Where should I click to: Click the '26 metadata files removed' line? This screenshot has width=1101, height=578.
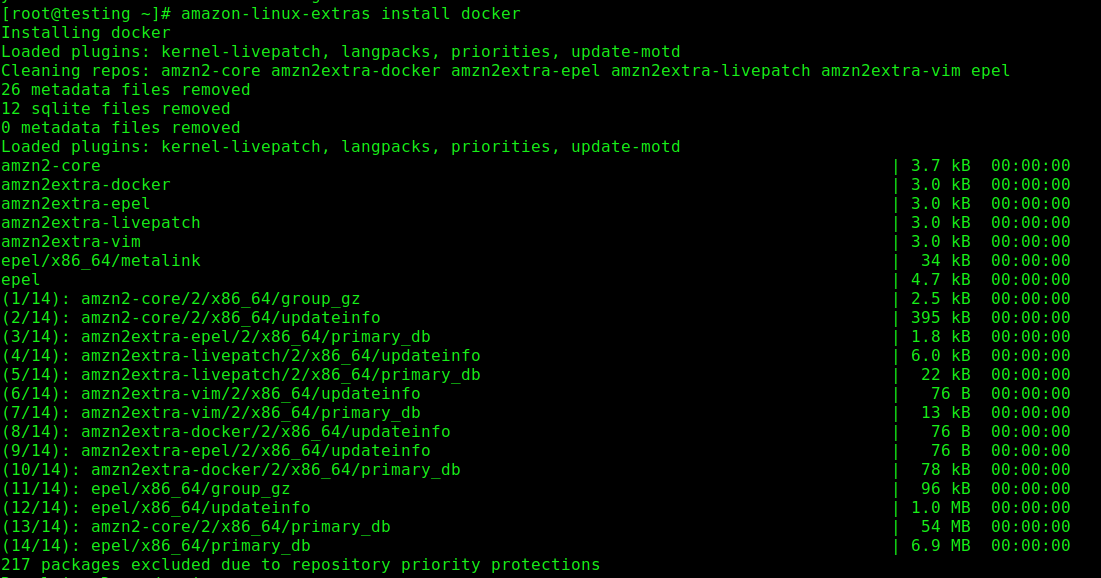[x=126, y=90]
